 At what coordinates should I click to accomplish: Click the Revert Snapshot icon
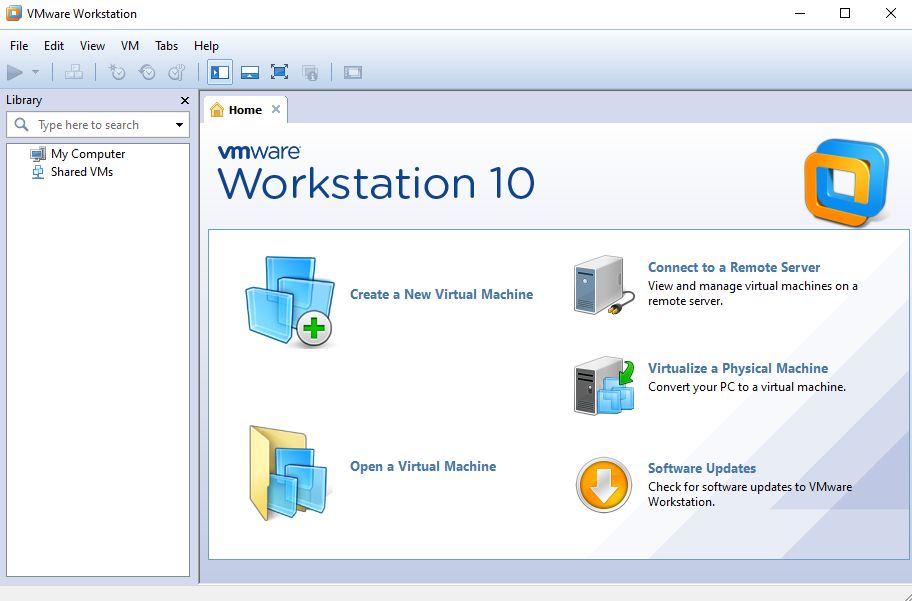point(146,71)
